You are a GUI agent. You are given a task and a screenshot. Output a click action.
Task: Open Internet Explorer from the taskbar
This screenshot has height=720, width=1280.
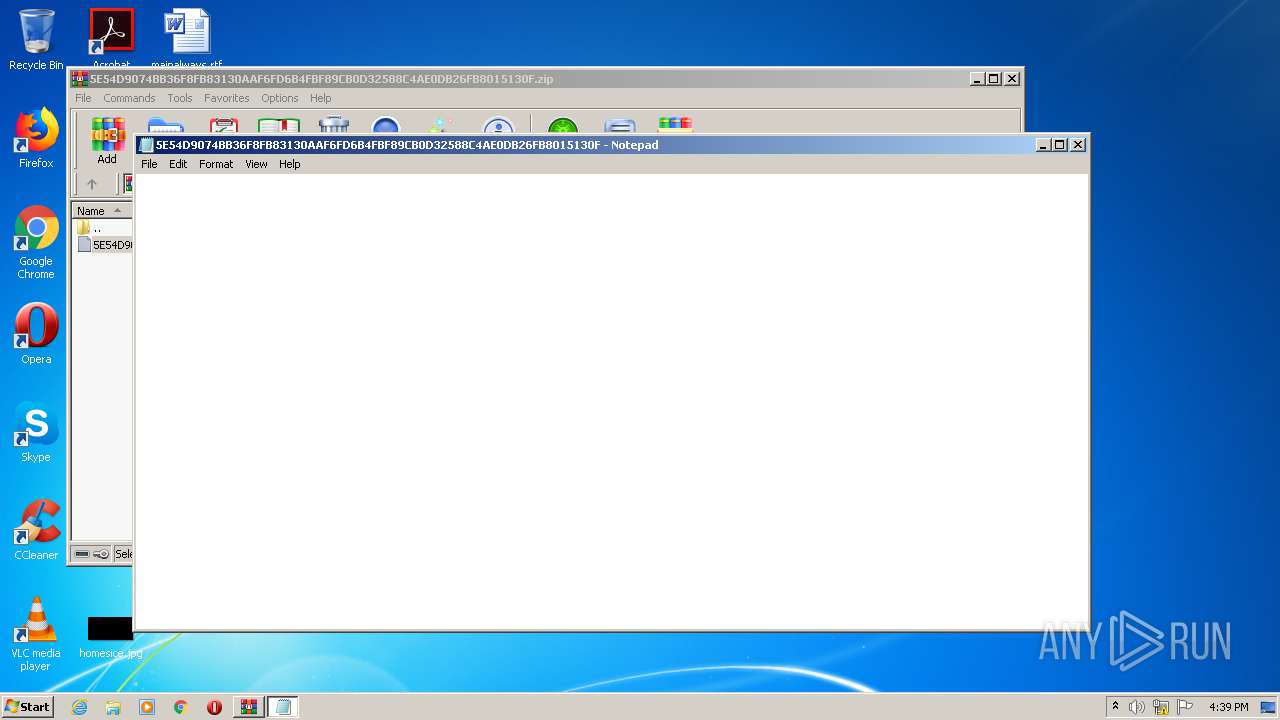pyautogui.click(x=79, y=707)
